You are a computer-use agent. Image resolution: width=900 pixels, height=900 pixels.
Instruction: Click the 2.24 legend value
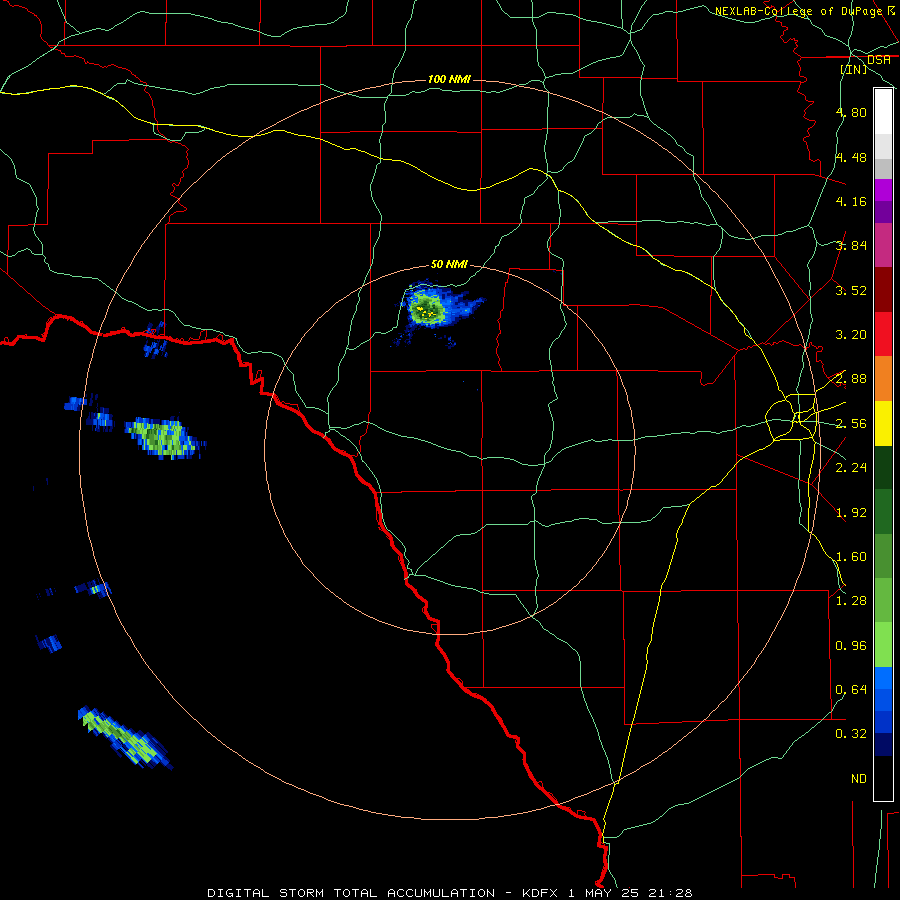click(x=851, y=468)
